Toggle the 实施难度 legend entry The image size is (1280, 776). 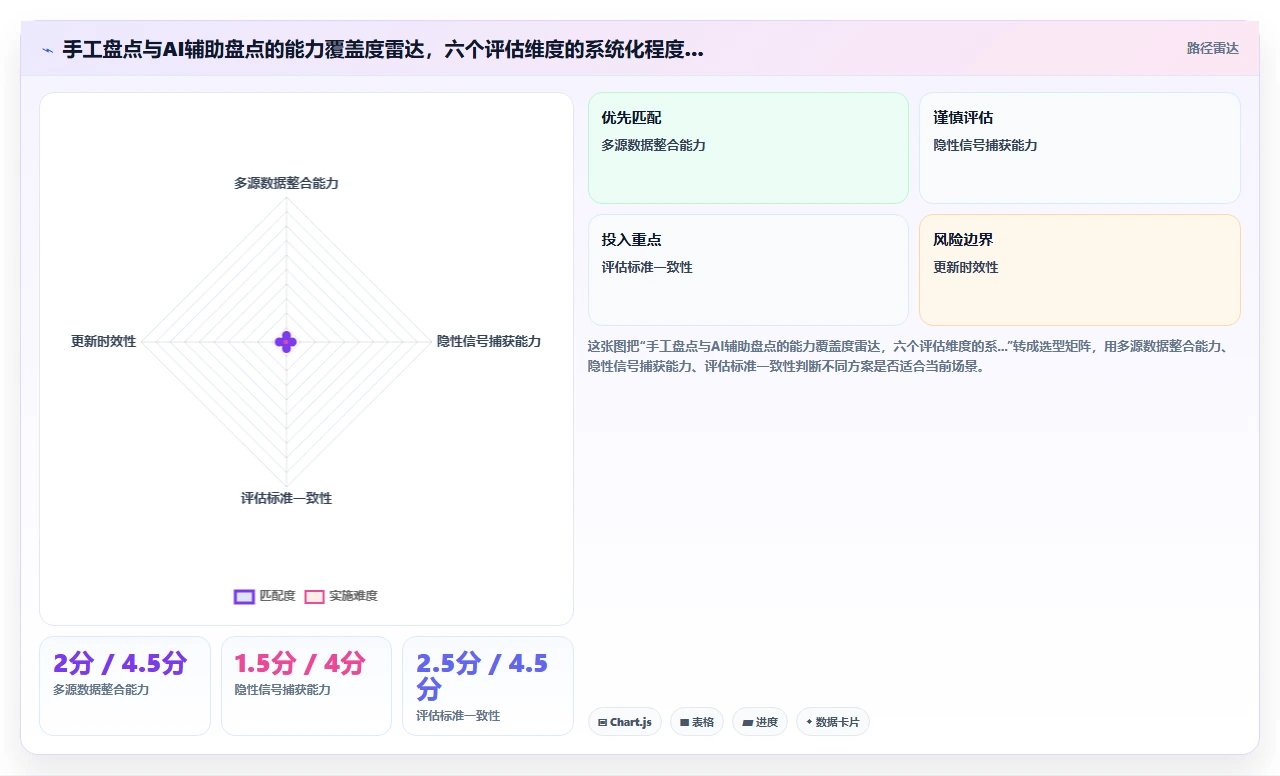point(341,596)
